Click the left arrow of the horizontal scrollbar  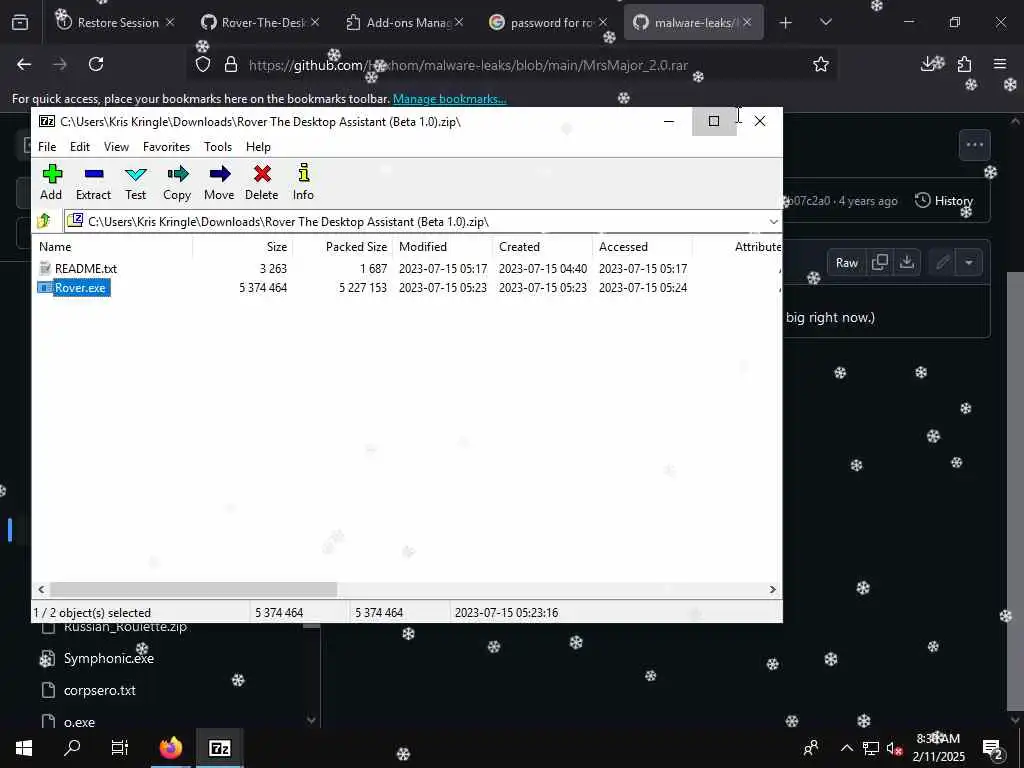point(42,590)
